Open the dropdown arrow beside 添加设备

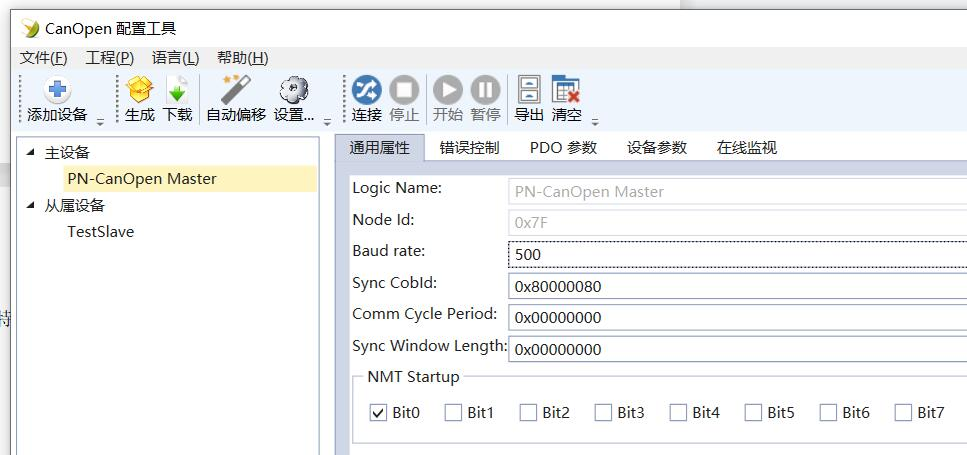click(x=100, y=121)
